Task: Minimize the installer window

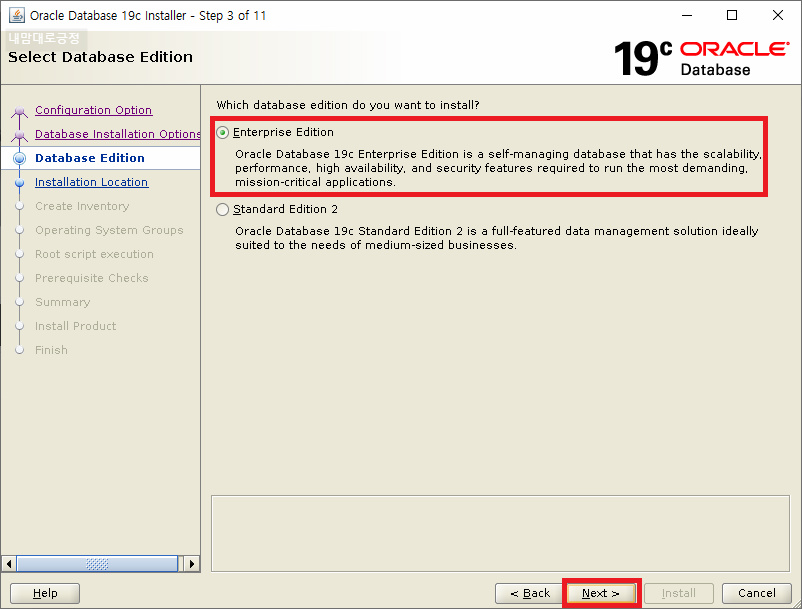Action: coord(687,15)
